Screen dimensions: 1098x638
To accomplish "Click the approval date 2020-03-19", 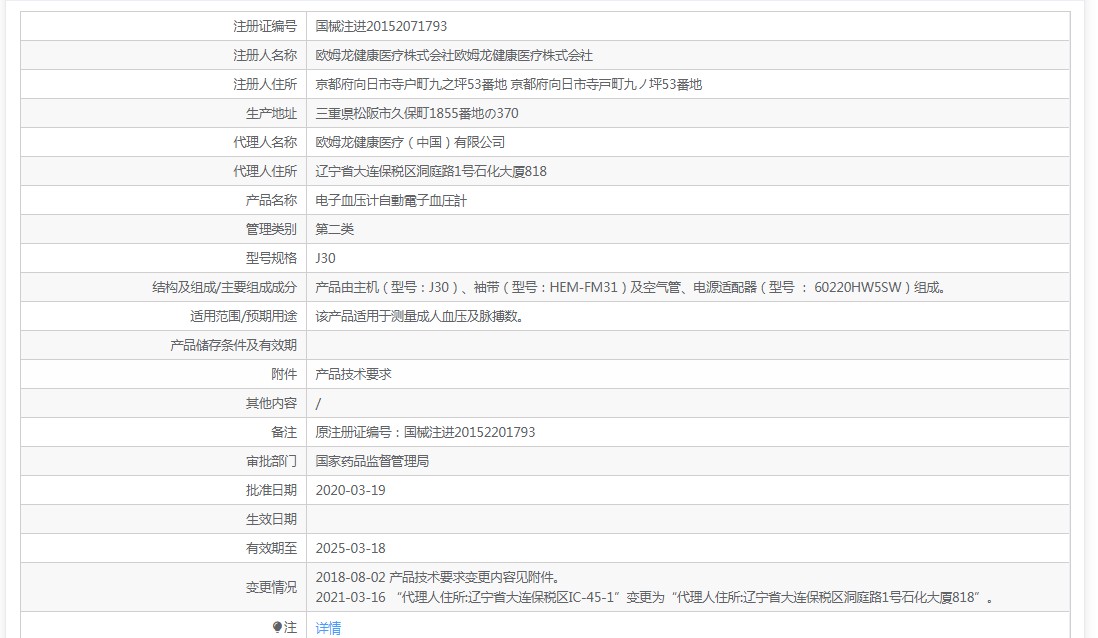I will pyautogui.click(x=354, y=490).
